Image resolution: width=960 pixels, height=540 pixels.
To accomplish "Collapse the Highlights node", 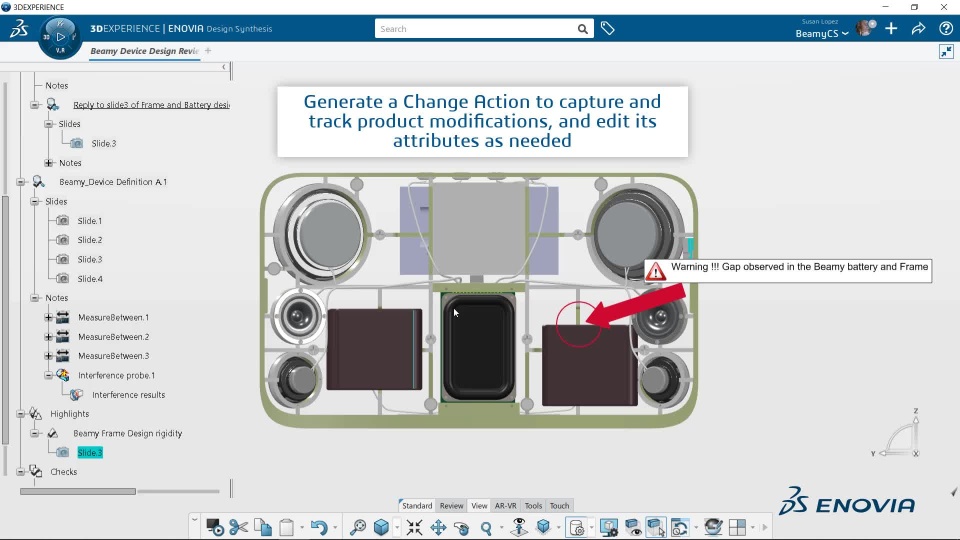I will point(21,414).
